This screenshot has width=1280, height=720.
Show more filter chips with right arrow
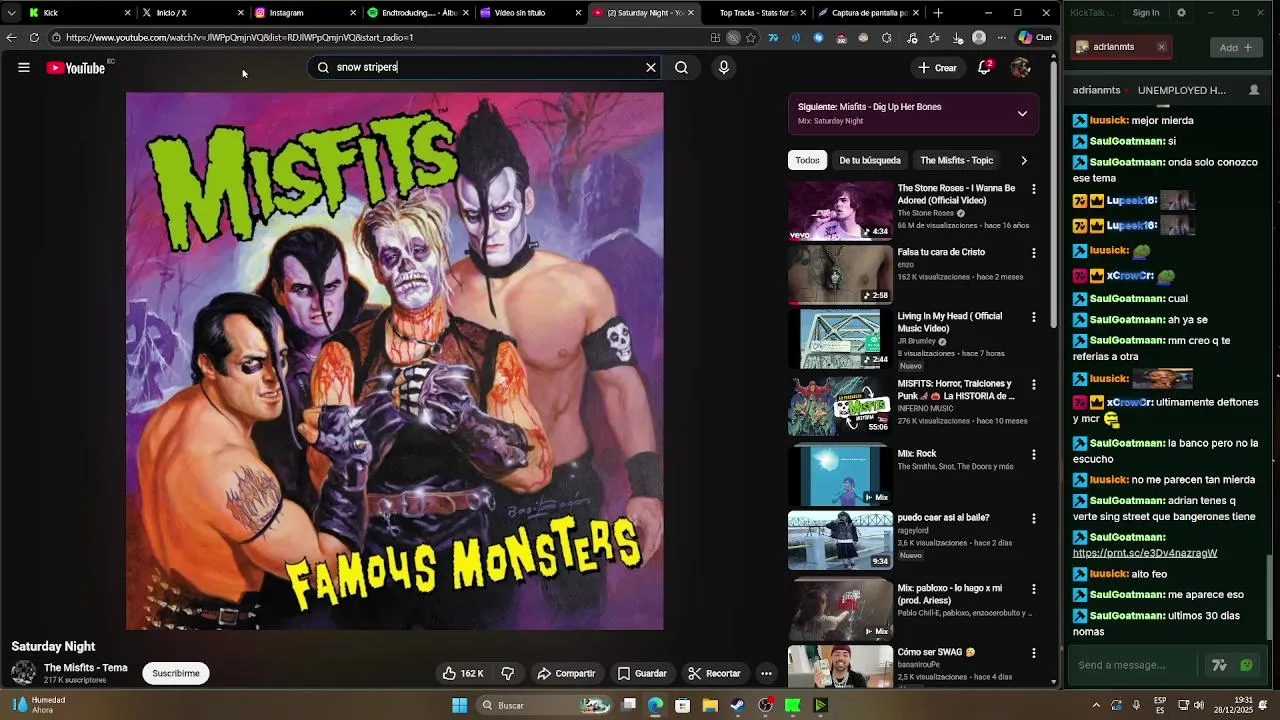click(1023, 160)
